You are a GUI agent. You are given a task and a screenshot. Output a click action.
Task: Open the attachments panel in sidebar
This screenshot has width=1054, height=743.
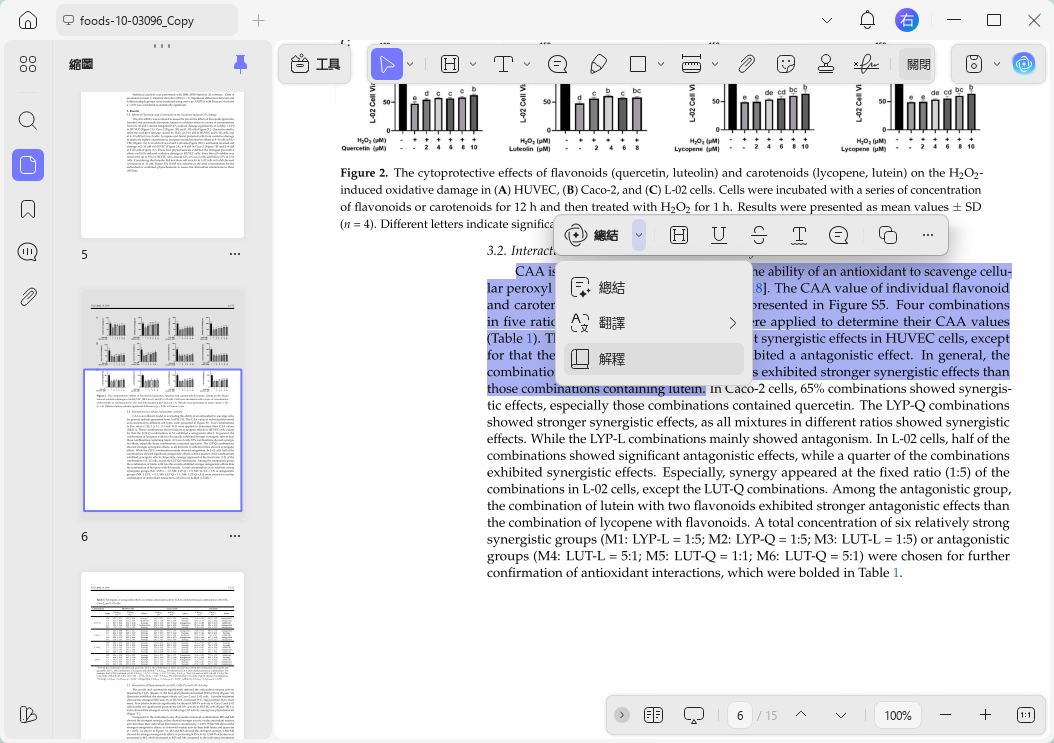coord(28,297)
